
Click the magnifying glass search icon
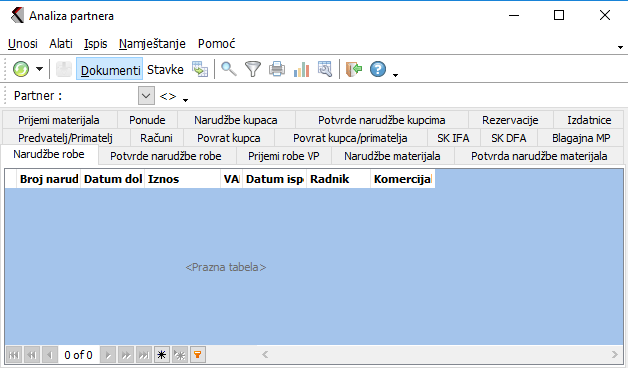point(229,69)
